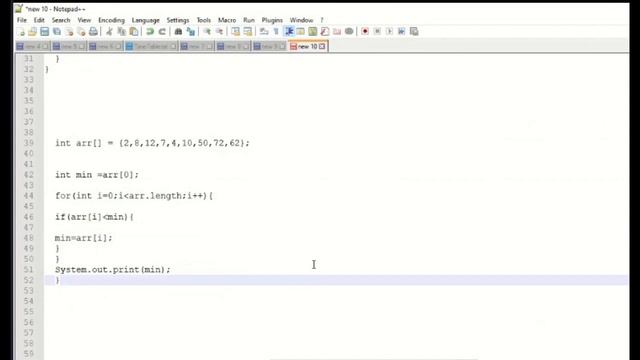The height and width of the screenshot is (360, 640).
Task: Cut selection with the scissors icon
Action: [x=109, y=31]
